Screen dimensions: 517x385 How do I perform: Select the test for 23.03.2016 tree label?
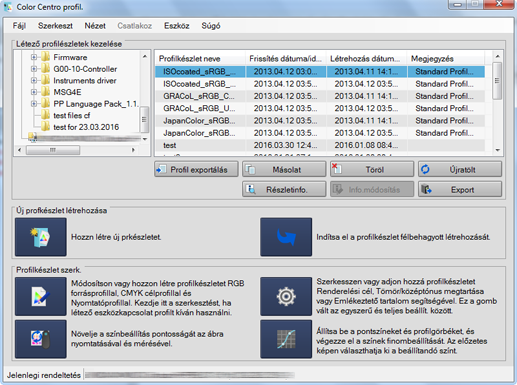[x=86, y=127]
